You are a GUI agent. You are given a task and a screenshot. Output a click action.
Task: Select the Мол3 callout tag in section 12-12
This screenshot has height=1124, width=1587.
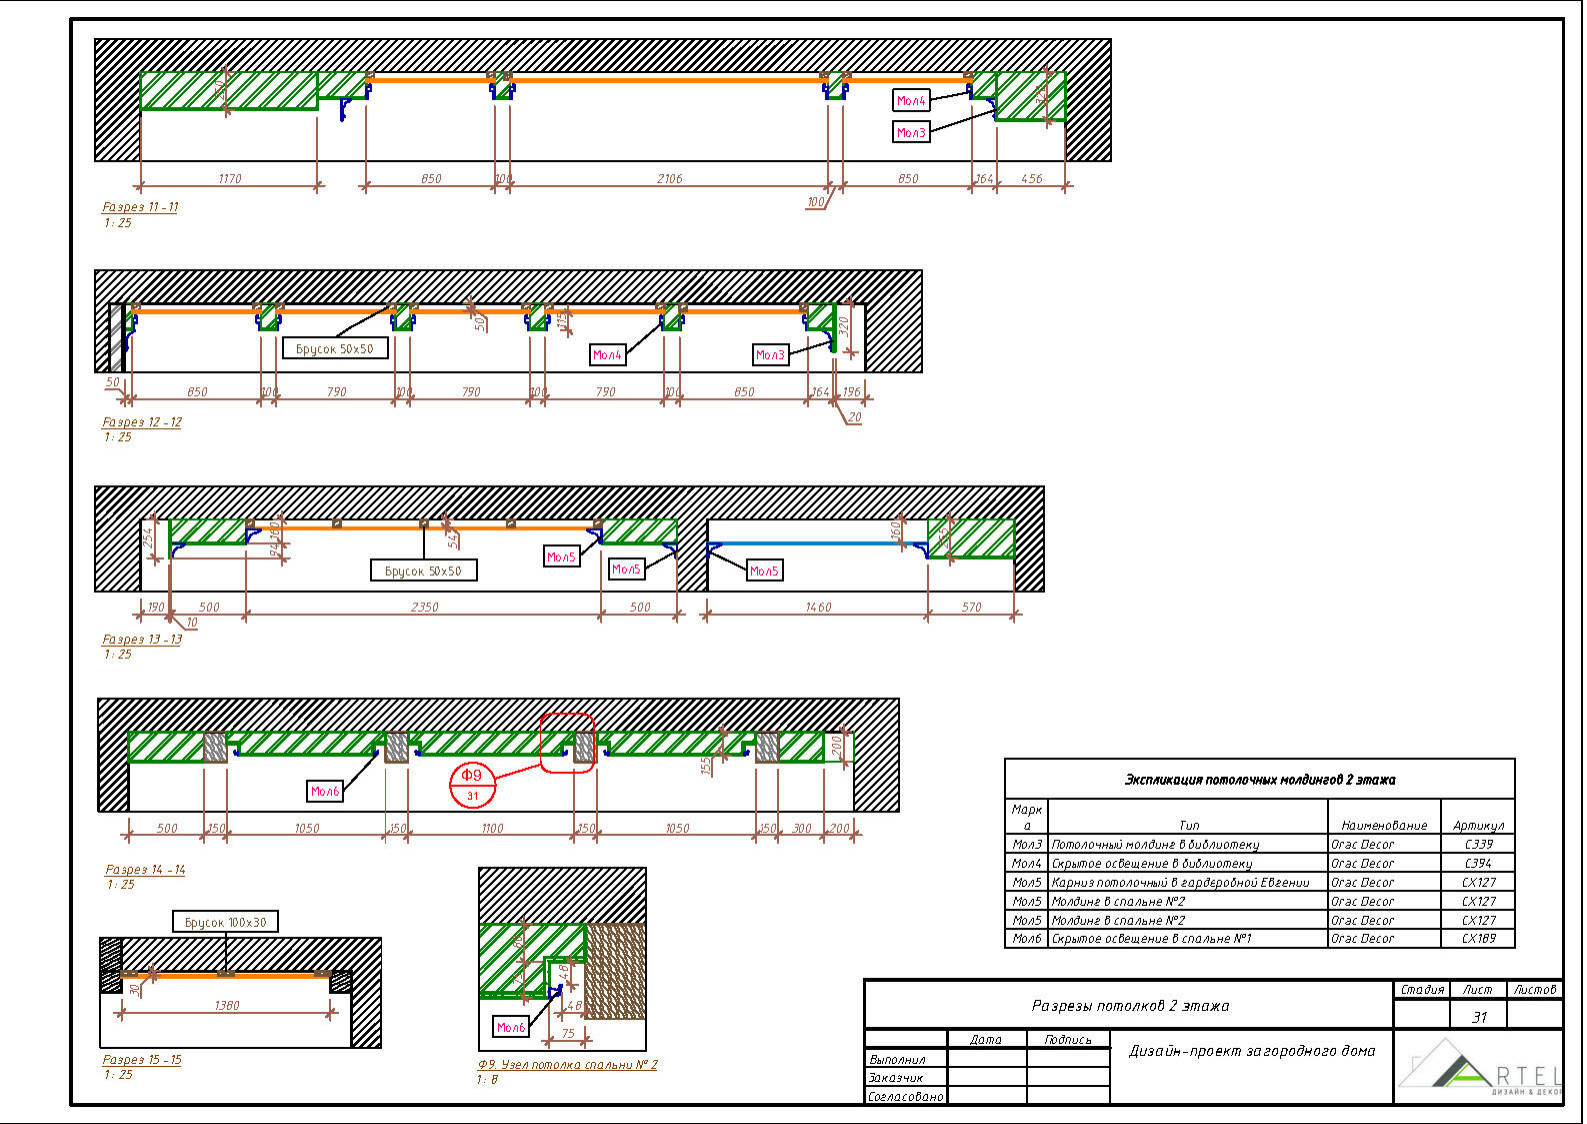coord(770,355)
